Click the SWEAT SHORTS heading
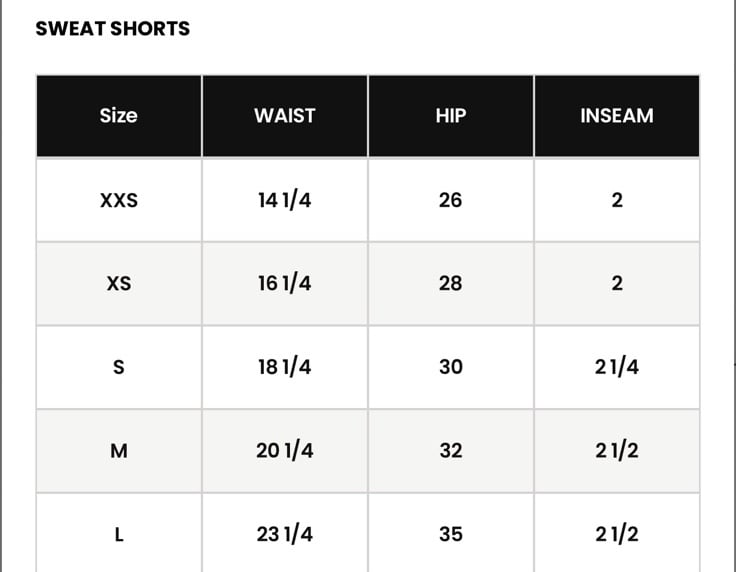The image size is (736, 572). 113,29
